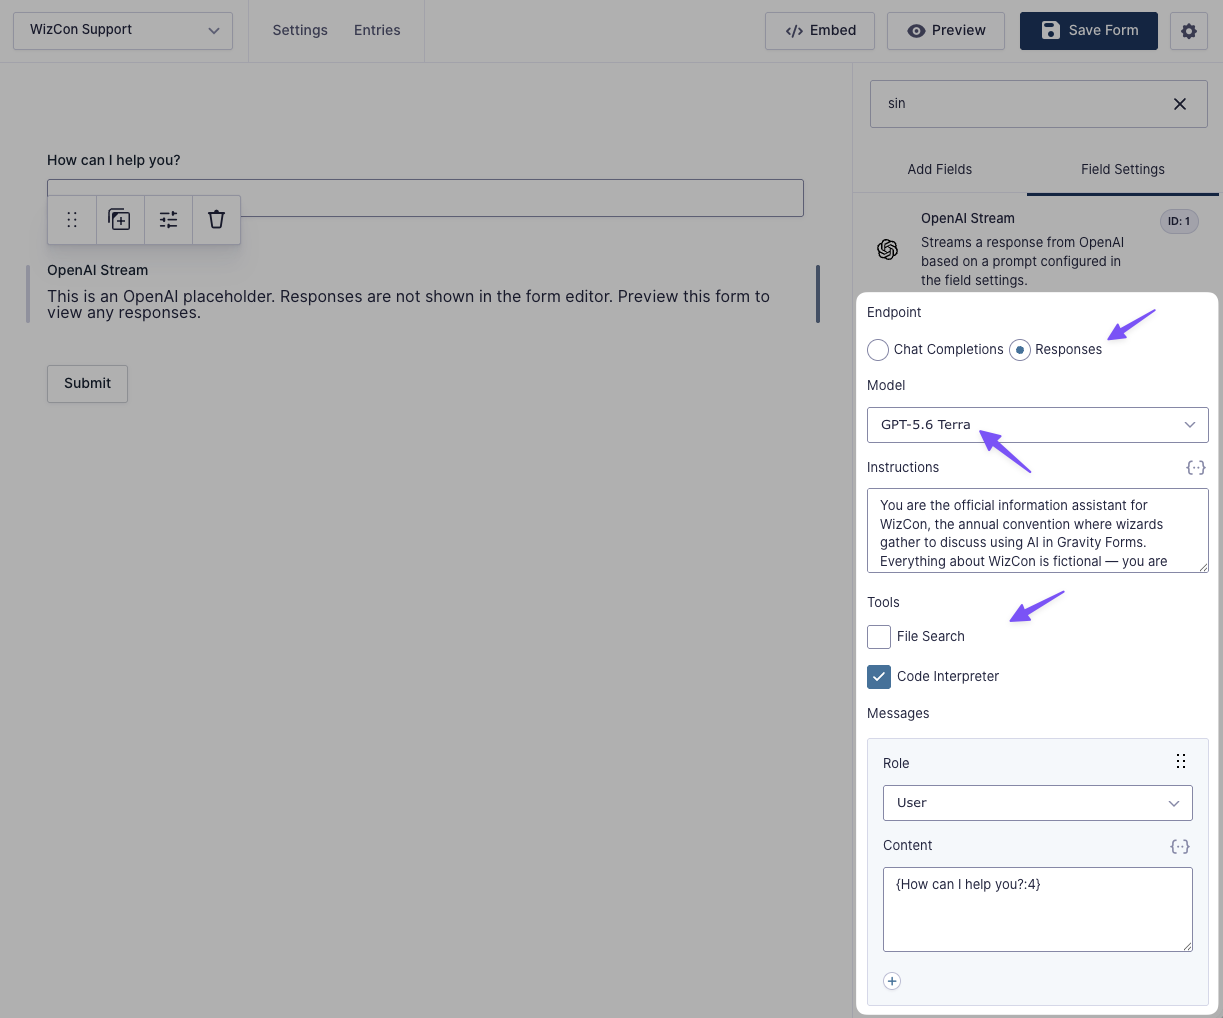Click the Content textarea
Image resolution: width=1223 pixels, height=1018 pixels.
pos(1038,909)
